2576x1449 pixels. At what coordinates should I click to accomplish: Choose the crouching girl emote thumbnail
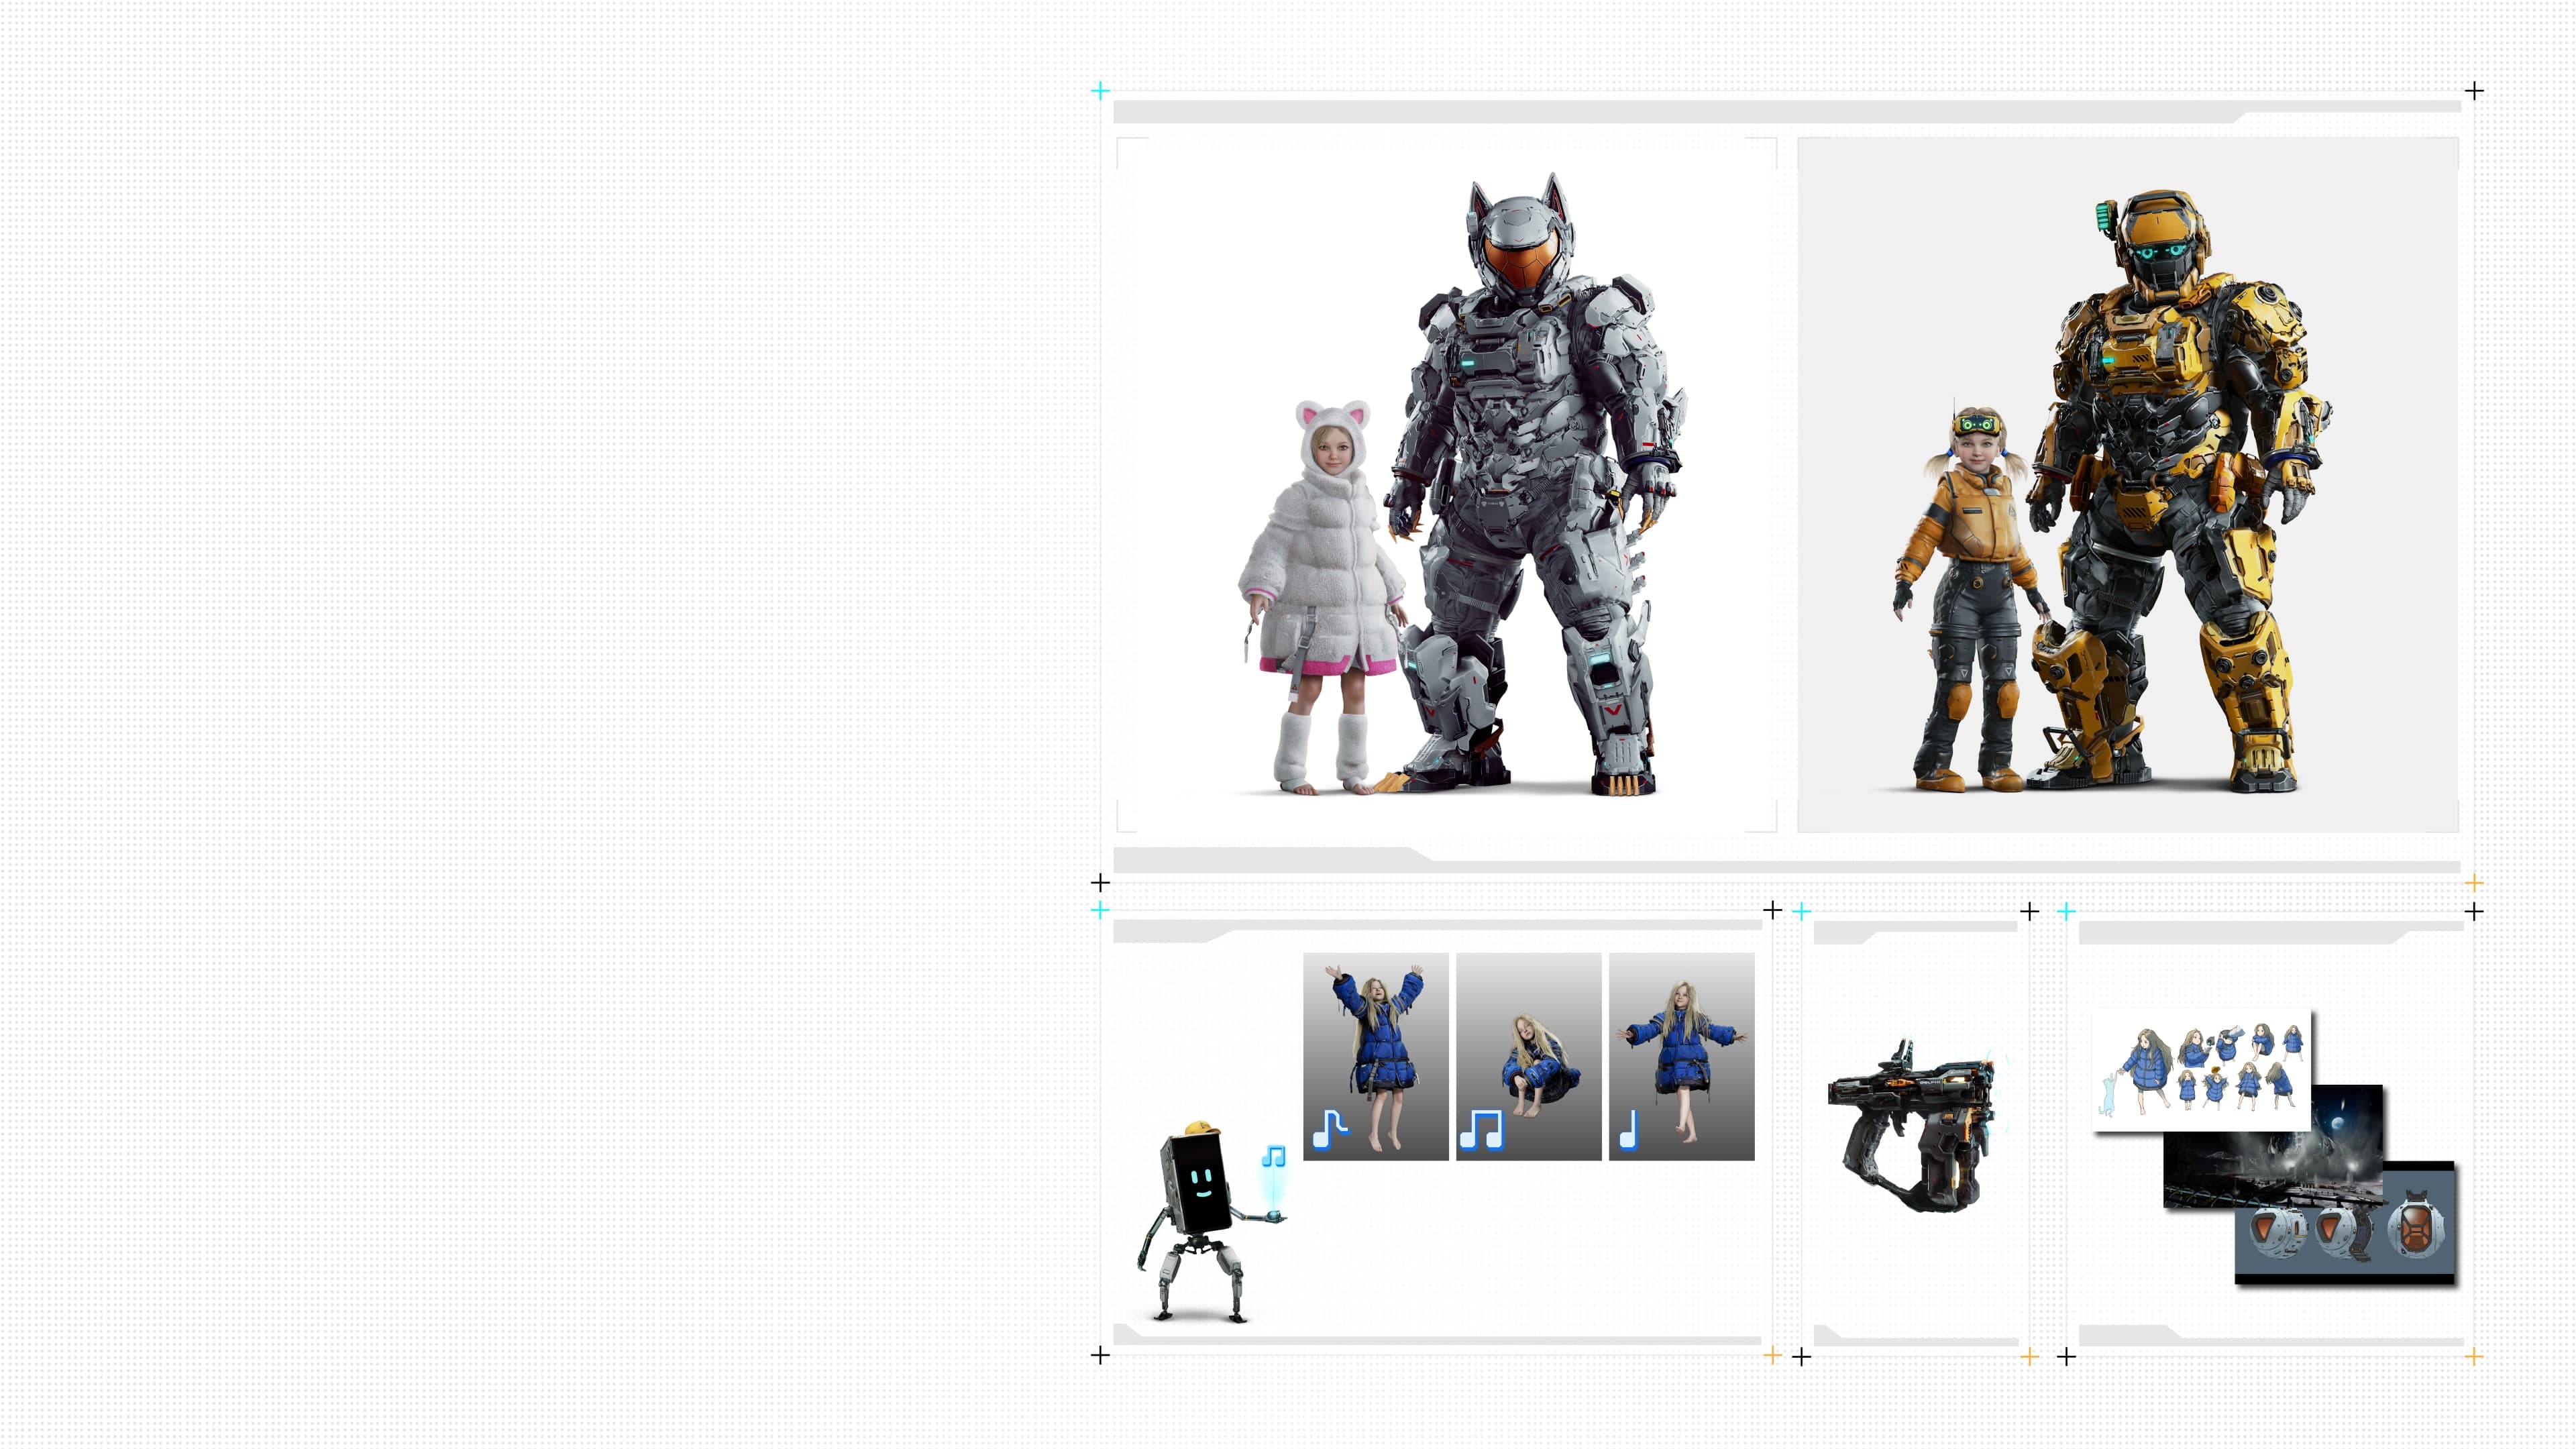(1529, 1057)
